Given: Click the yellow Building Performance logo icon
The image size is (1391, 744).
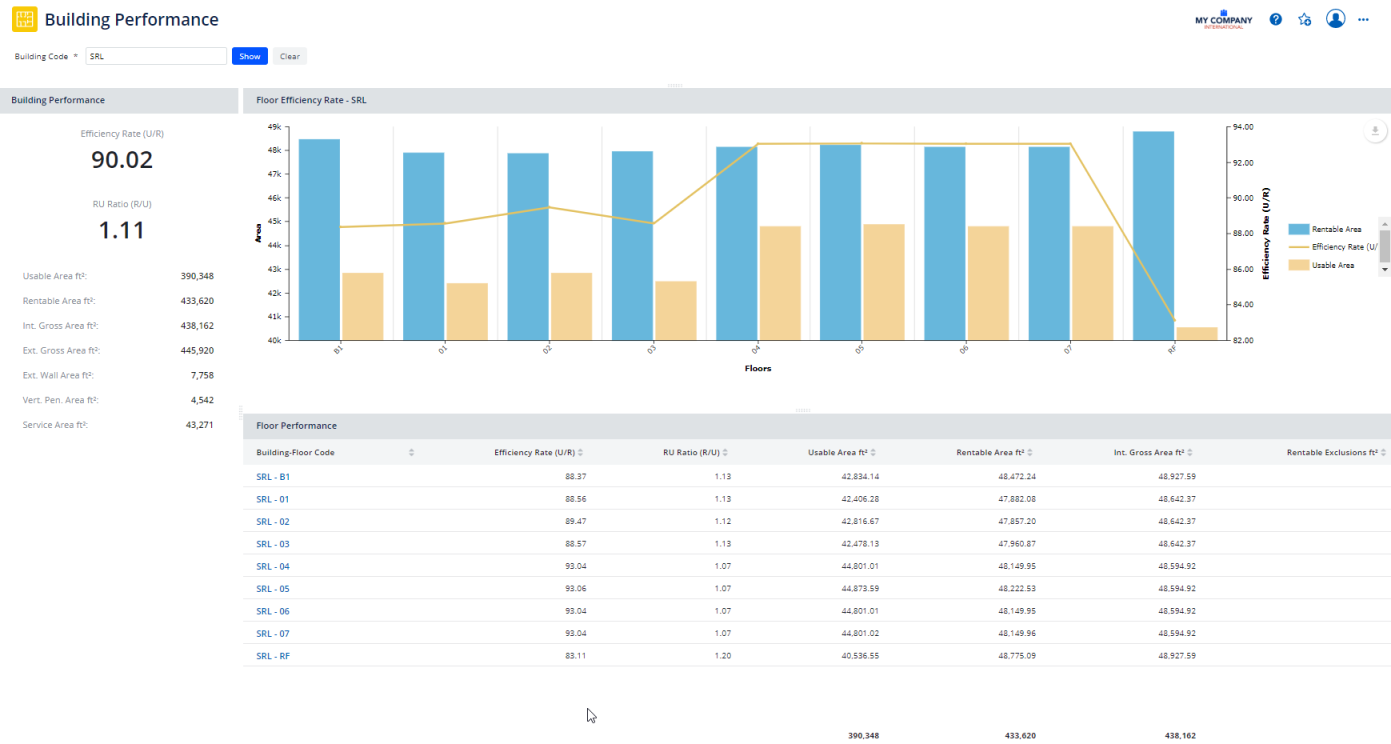Looking at the screenshot, I should tap(23, 18).
